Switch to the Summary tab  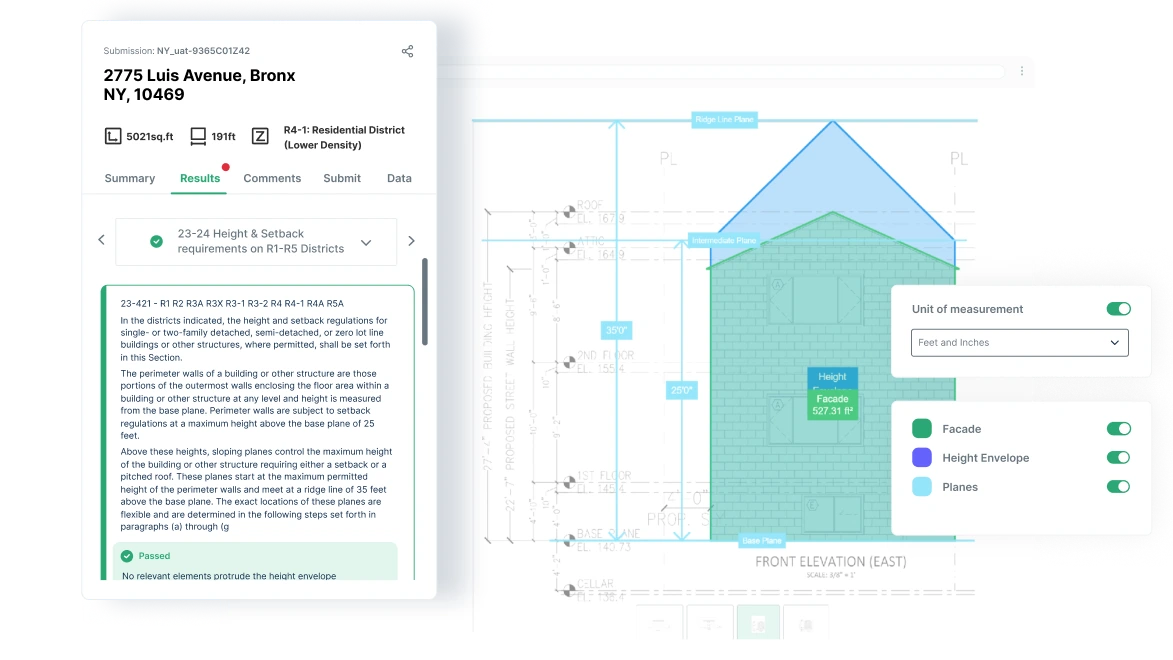click(129, 178)
